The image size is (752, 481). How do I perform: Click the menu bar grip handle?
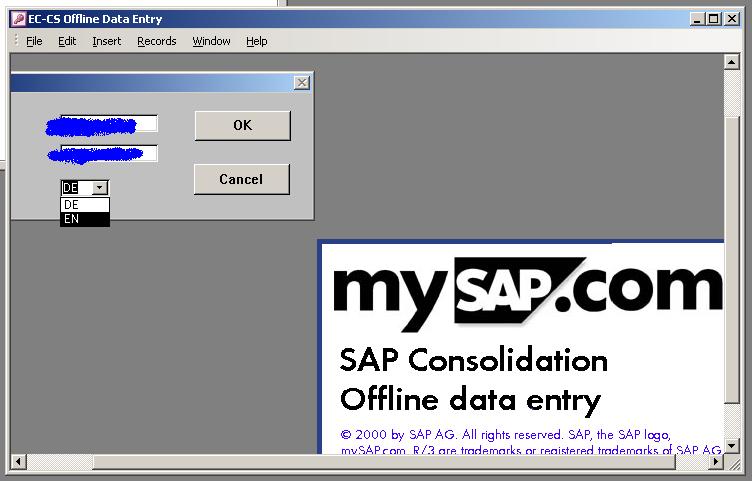(x=16, y=41)
